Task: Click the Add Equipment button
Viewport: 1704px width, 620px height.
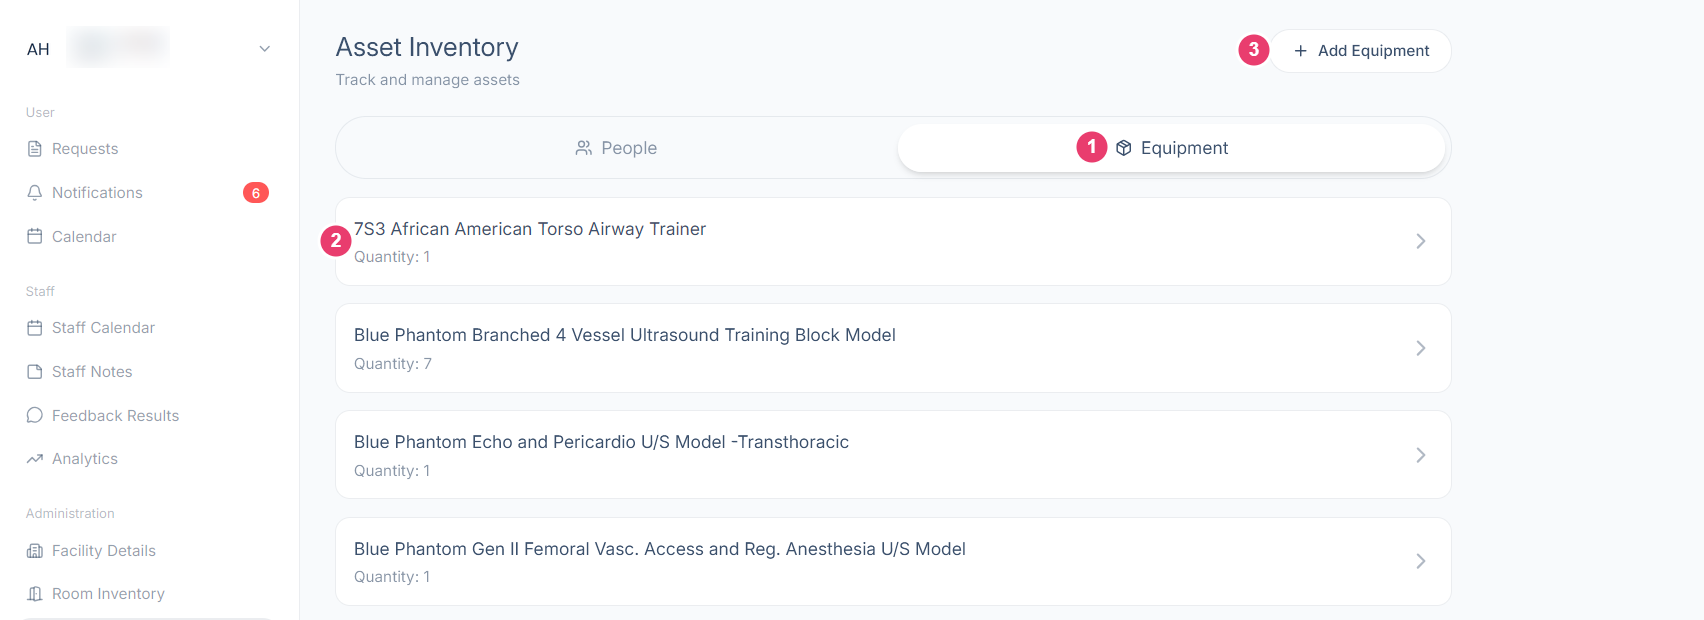Action: pos(1361,51)
